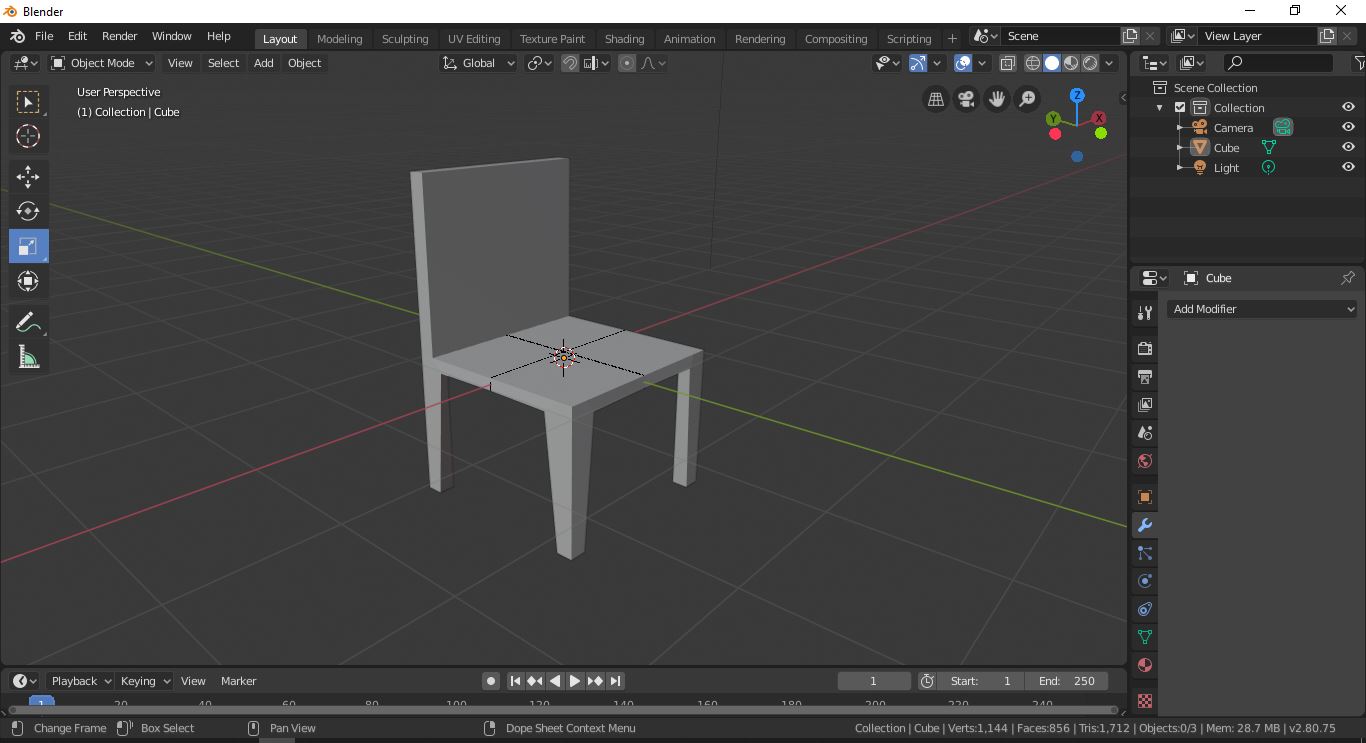1366x743 pixels.
Task: Select the Measure tool
Action: pos(28,356)
